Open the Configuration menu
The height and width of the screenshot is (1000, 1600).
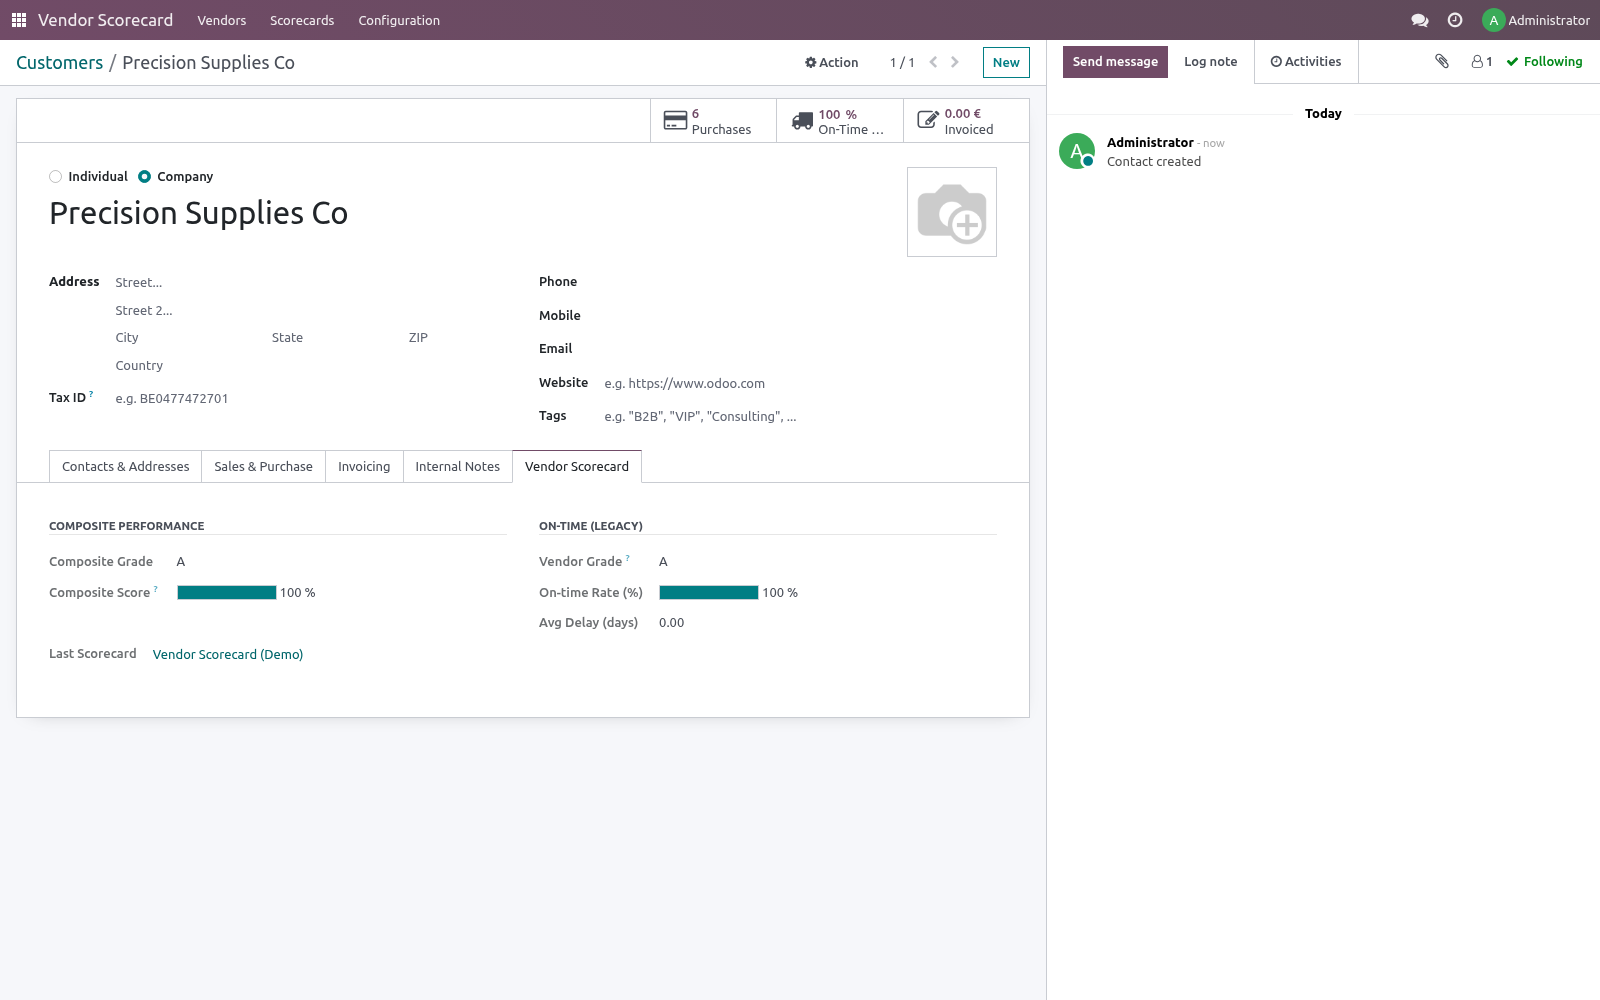click(x=399, y=20)
